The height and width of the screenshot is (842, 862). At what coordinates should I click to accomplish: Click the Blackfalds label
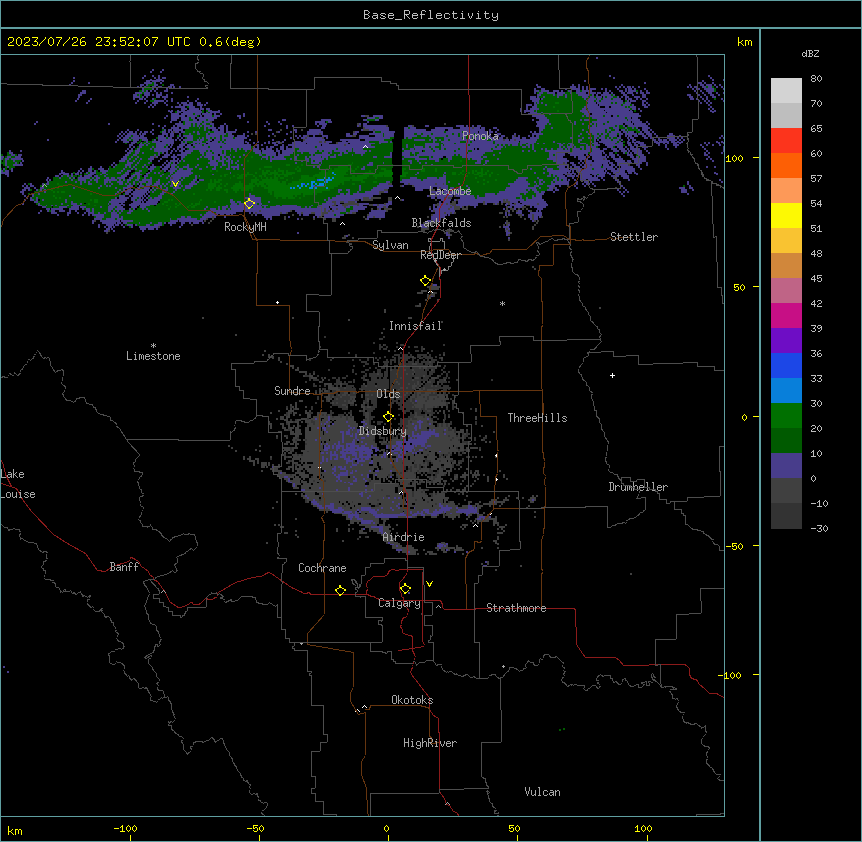441,223
